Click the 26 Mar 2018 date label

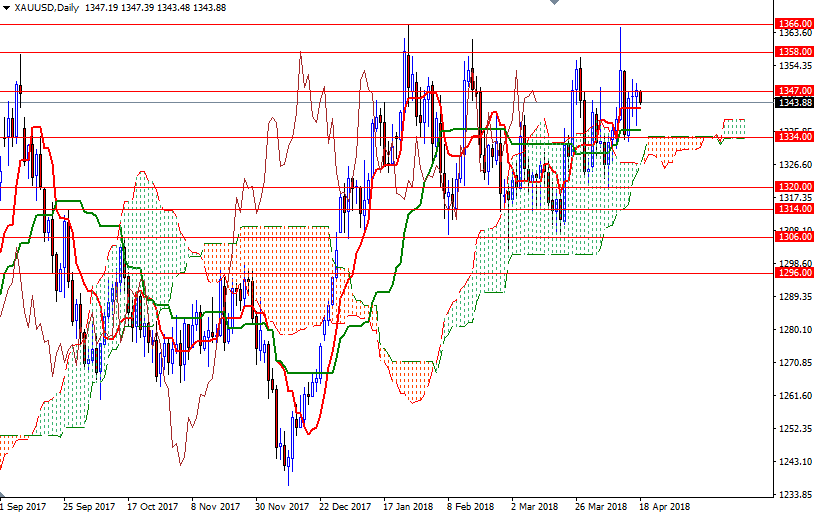(x=601, y=506)
